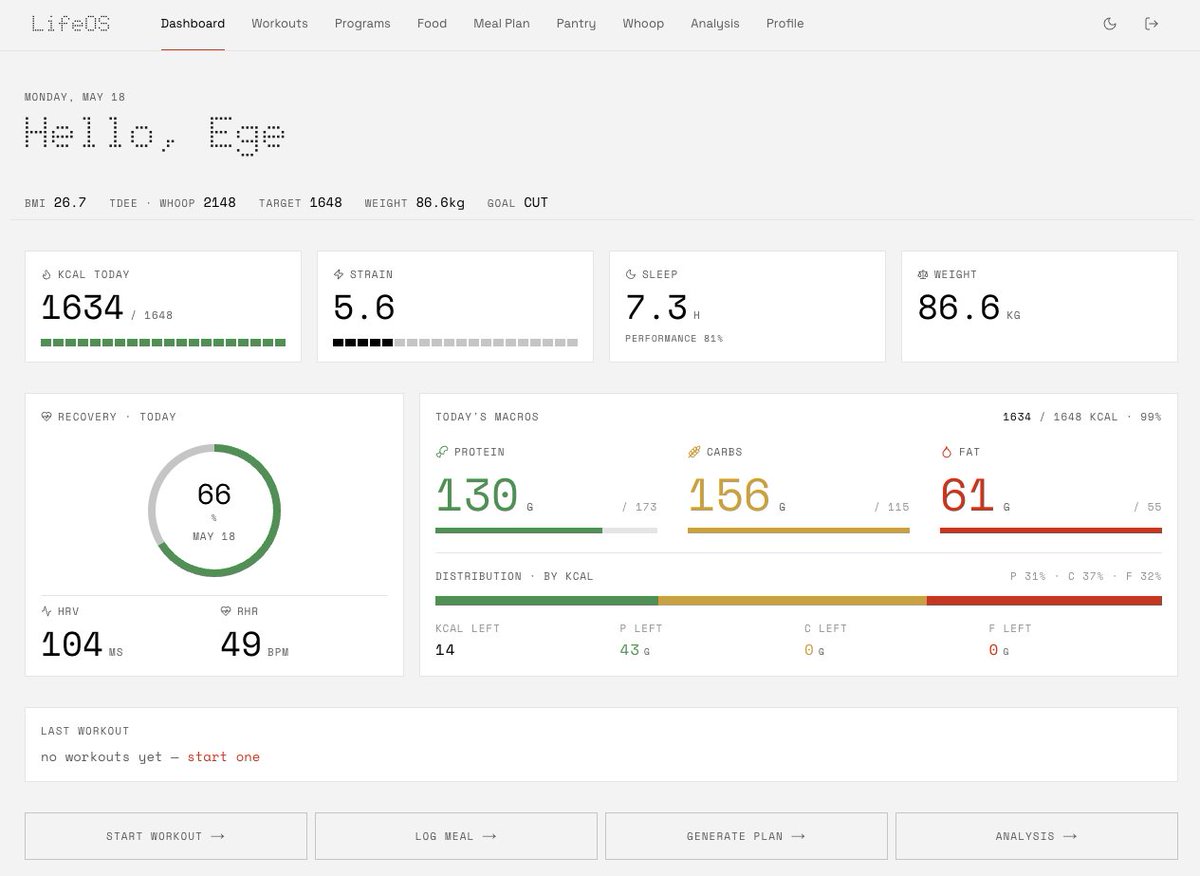Image resolution: width=1200 pixels, height=876 pixels.
Task: Open the Meal Plan tab
Action: 502,23
